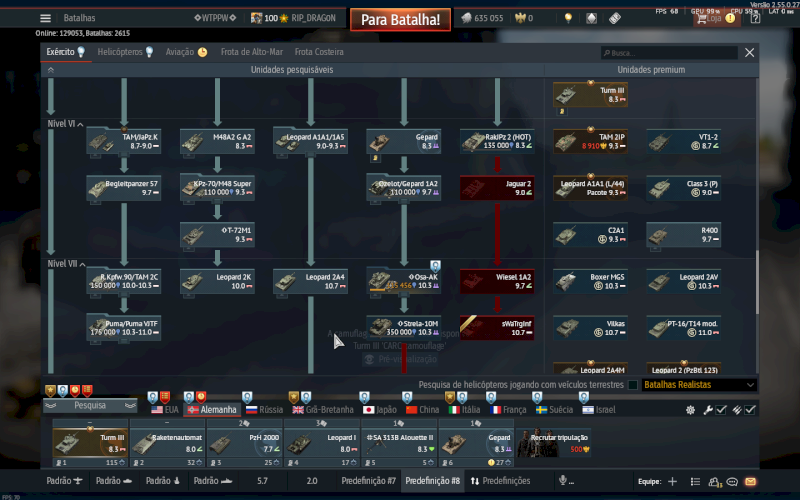Click the Batalhas game mode button
The image size is (800, 500).
click(79, 18)
